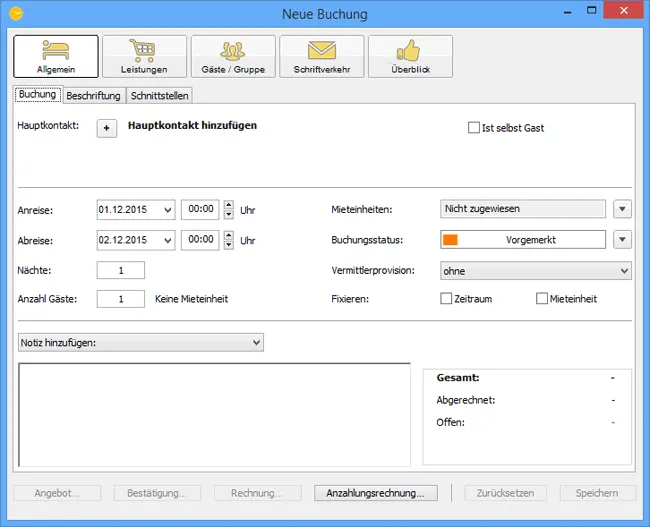The height and width of the screenshot is (527, 650).
Task: Click the Anreise time field 00:00
Action: (200, 209)
